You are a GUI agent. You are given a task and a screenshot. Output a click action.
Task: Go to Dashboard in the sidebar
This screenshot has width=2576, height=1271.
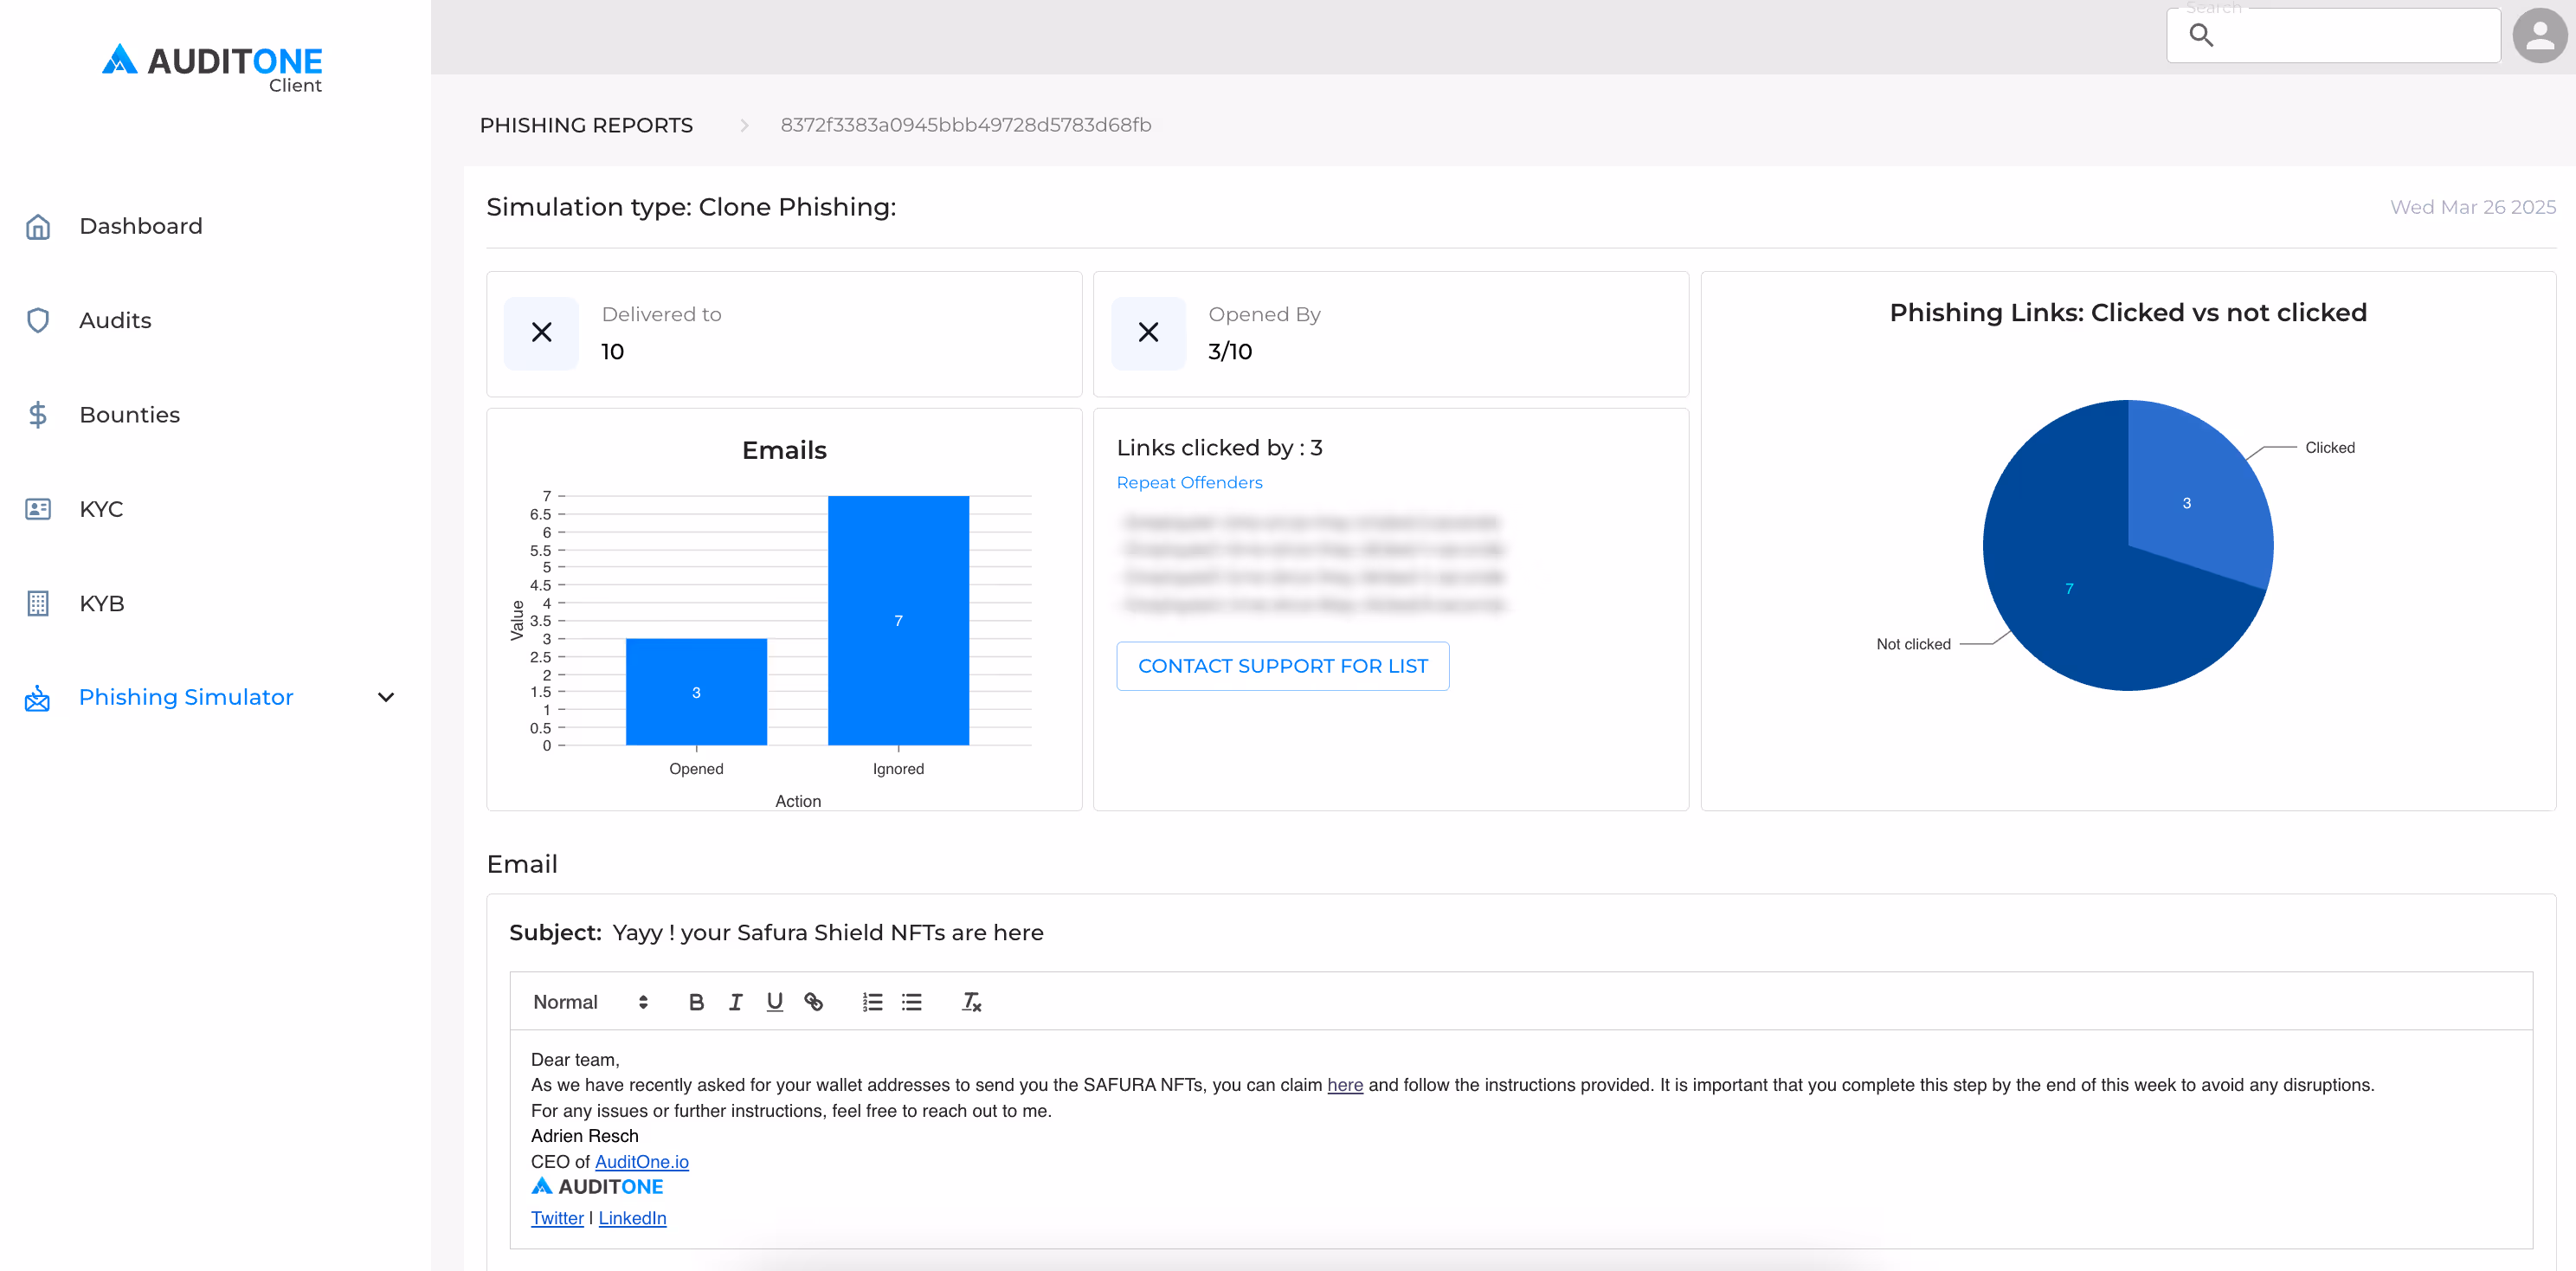141,226
